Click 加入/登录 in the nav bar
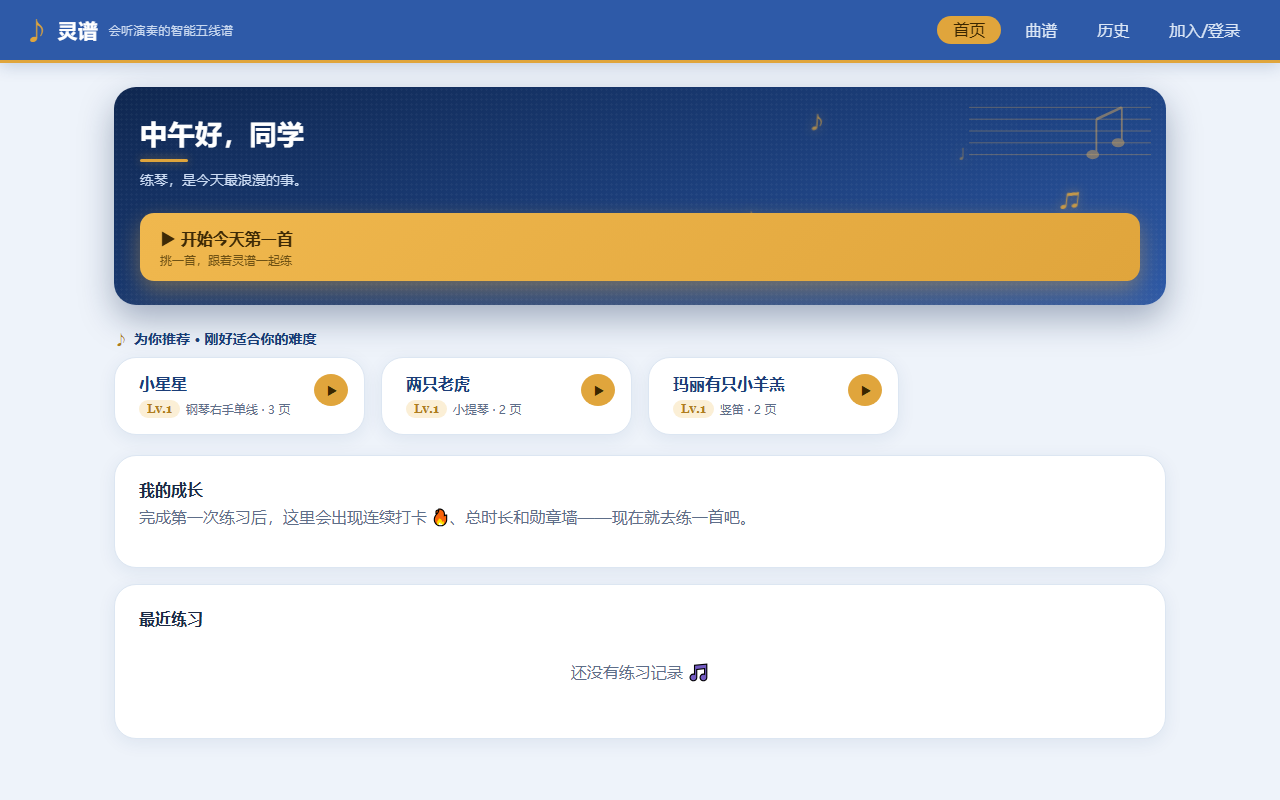The width and height of the screenshot is (1280, 800). tap(1204, 30)
